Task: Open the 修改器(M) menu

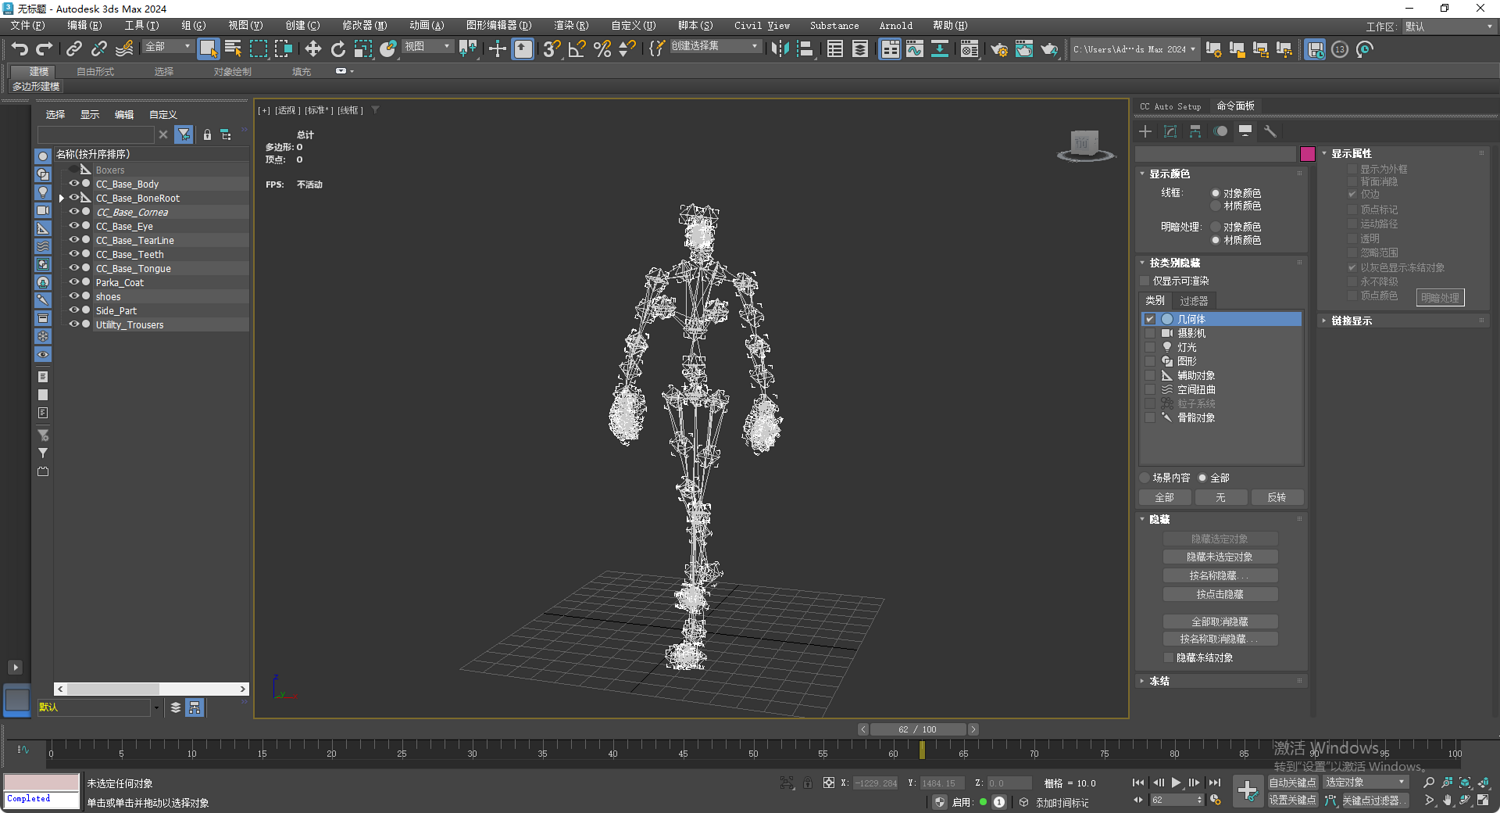Action: 364,26
